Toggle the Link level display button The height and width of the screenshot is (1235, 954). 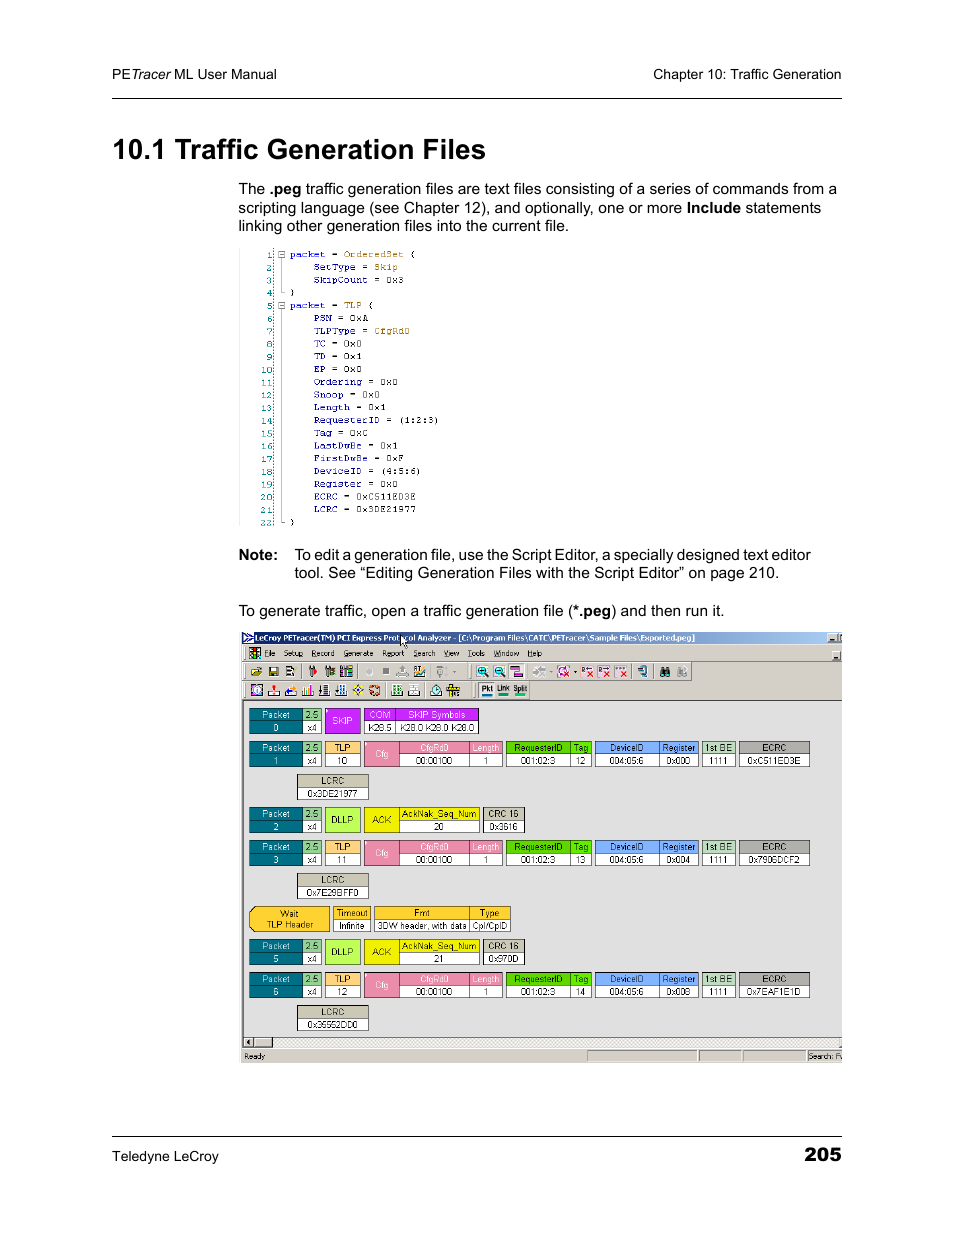pyautogui.click(x=503, y=689)
